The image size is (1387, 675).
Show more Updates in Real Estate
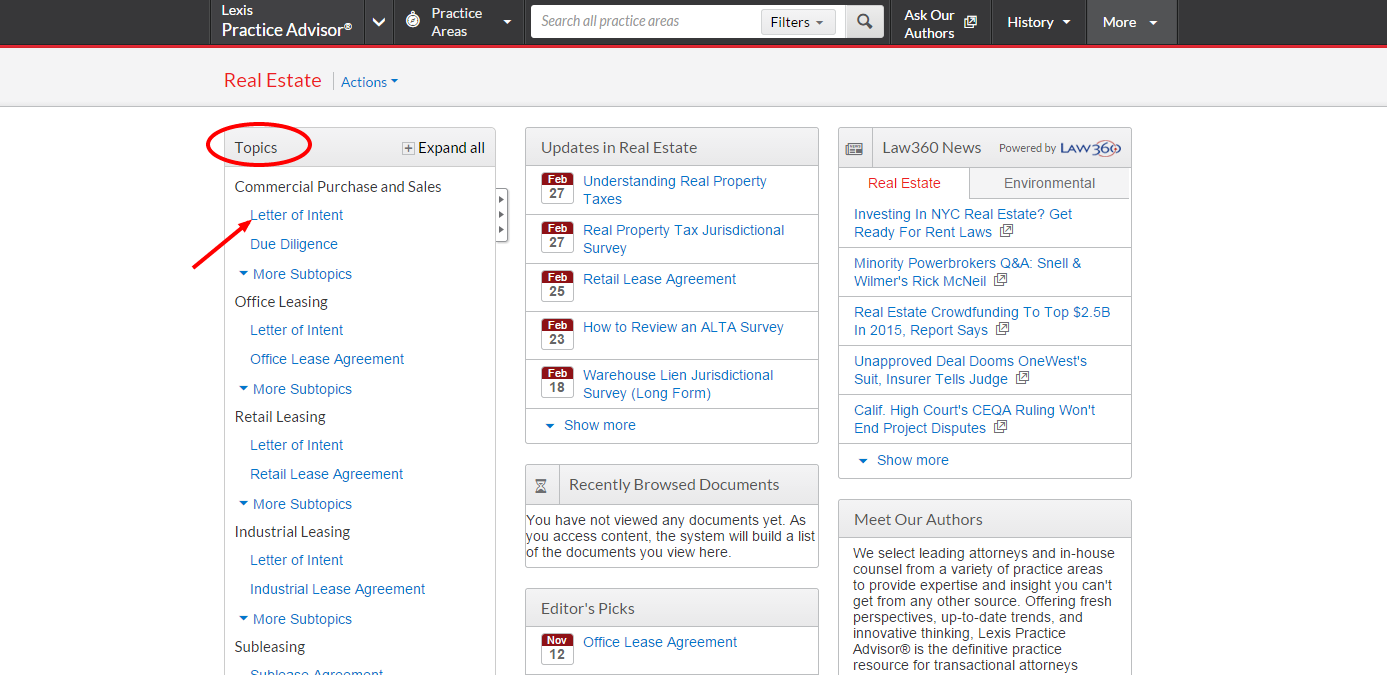(x=590, y=425)
